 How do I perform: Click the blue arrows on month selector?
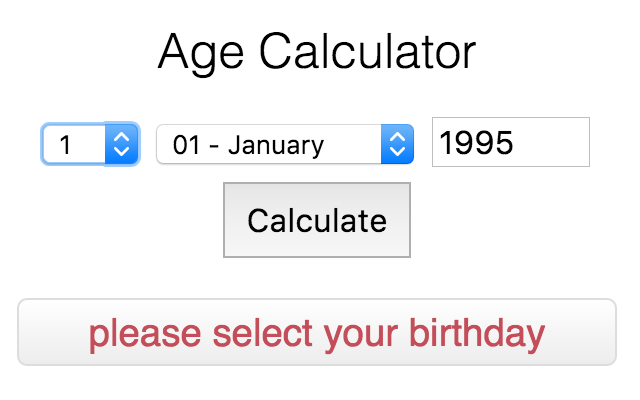[398, 145]
